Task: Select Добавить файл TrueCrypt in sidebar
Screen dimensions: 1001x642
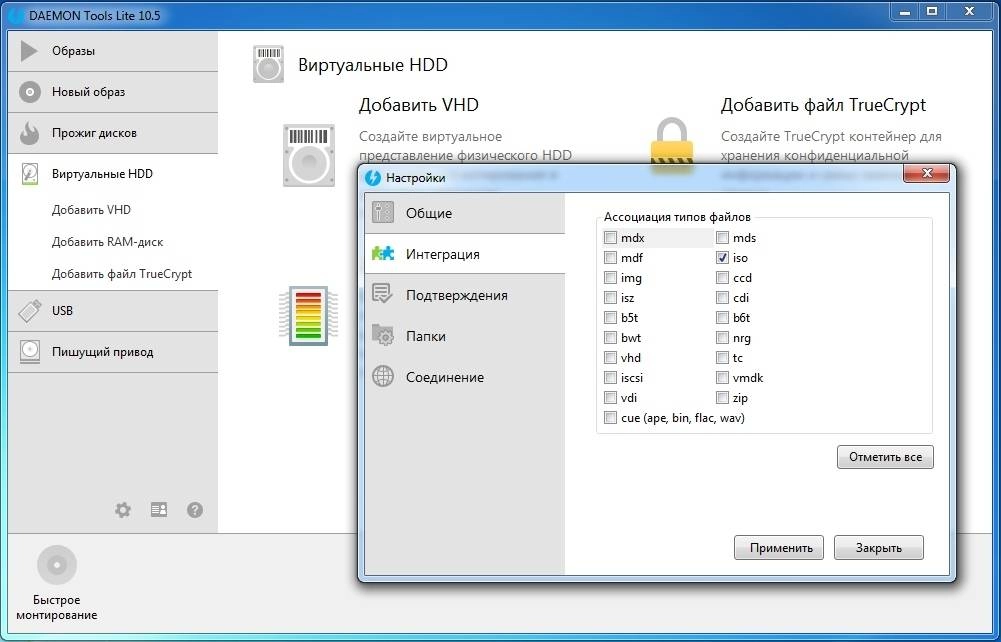Action: tap(122, 274)
